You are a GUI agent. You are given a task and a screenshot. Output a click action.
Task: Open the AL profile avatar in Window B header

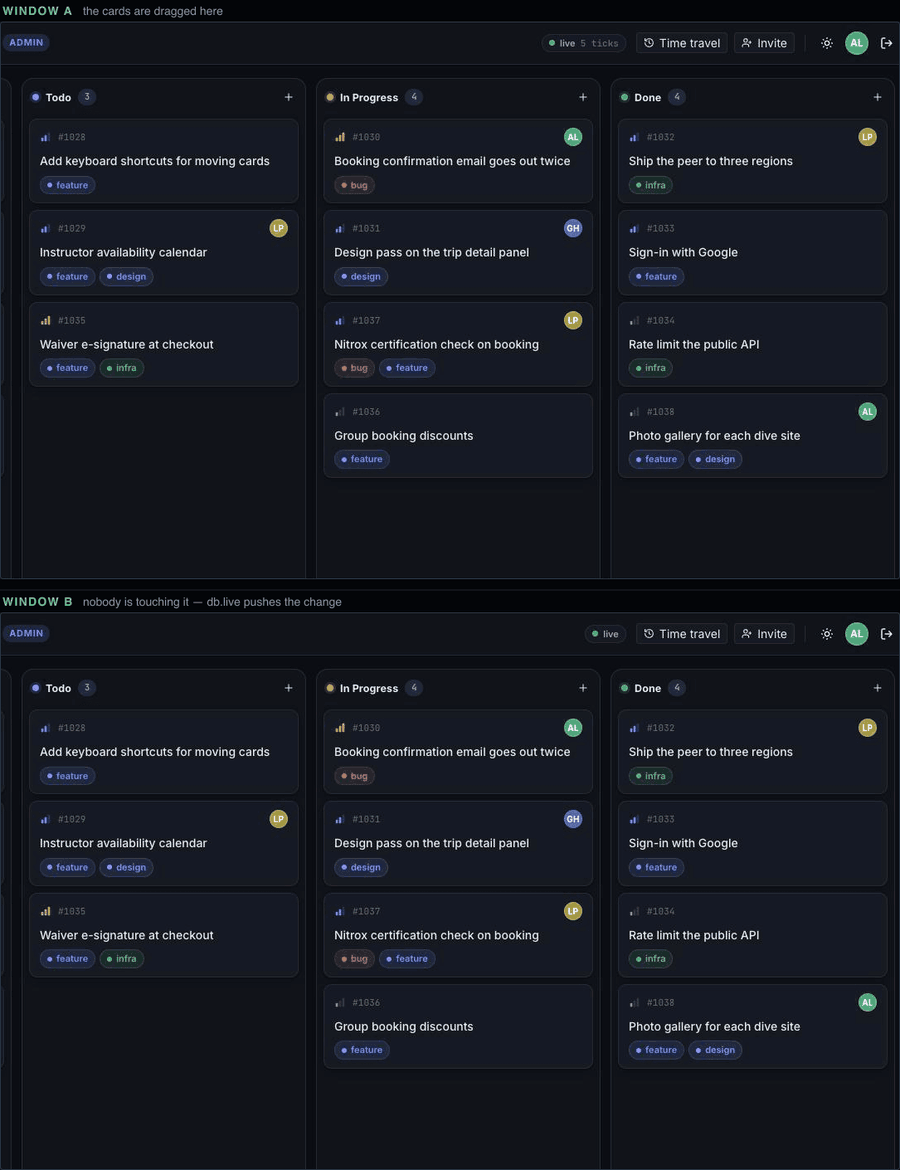point(857,634)
